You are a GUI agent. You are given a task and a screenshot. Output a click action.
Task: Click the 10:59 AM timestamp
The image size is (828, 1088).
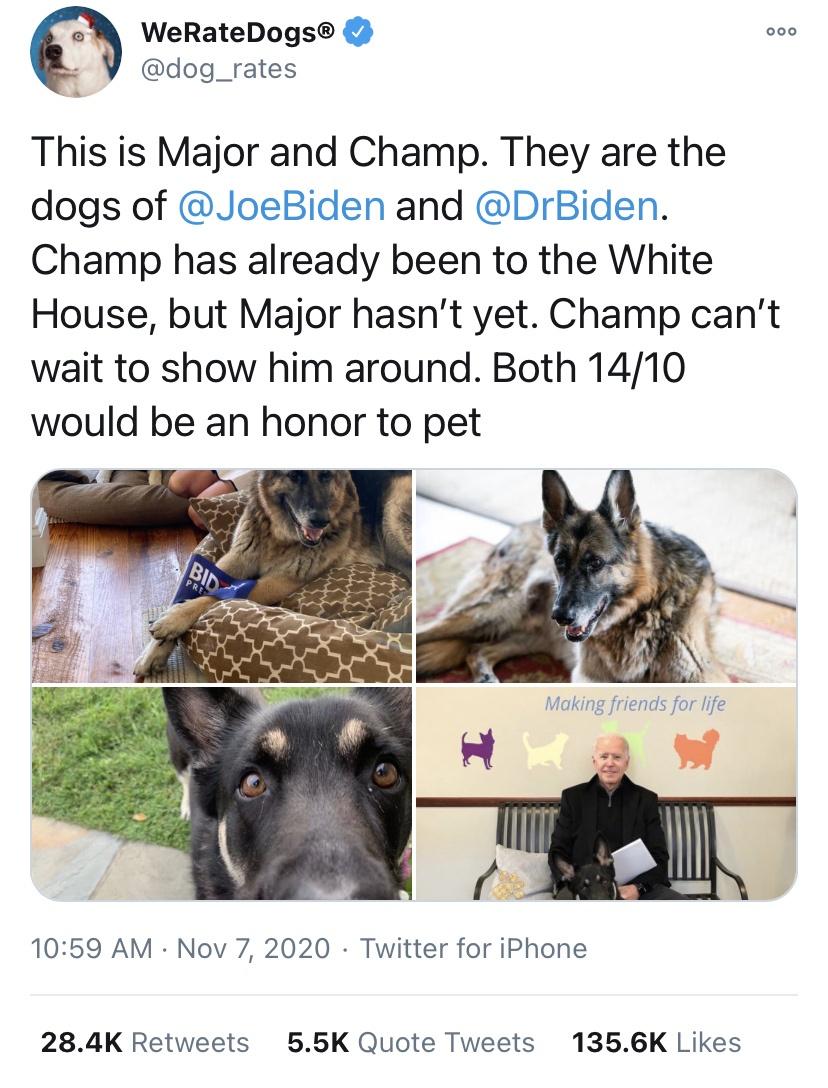pyautogui.click(x=92, y=948)
